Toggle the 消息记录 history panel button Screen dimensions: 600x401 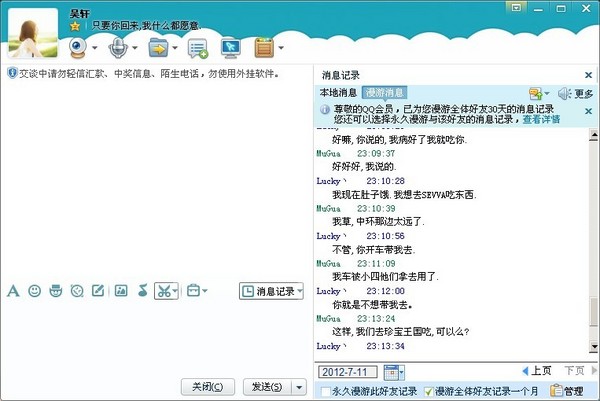pyautogui.click(x=270, y=291)
